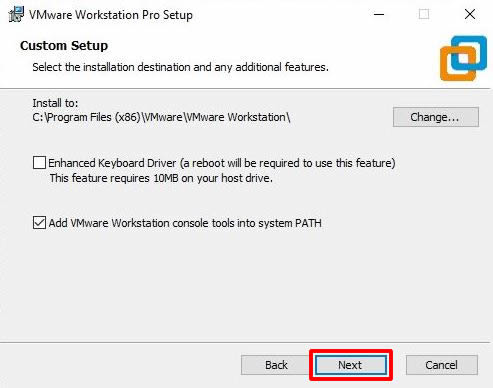
Task: Minimize the setup window
Action: tap(379, 14)
